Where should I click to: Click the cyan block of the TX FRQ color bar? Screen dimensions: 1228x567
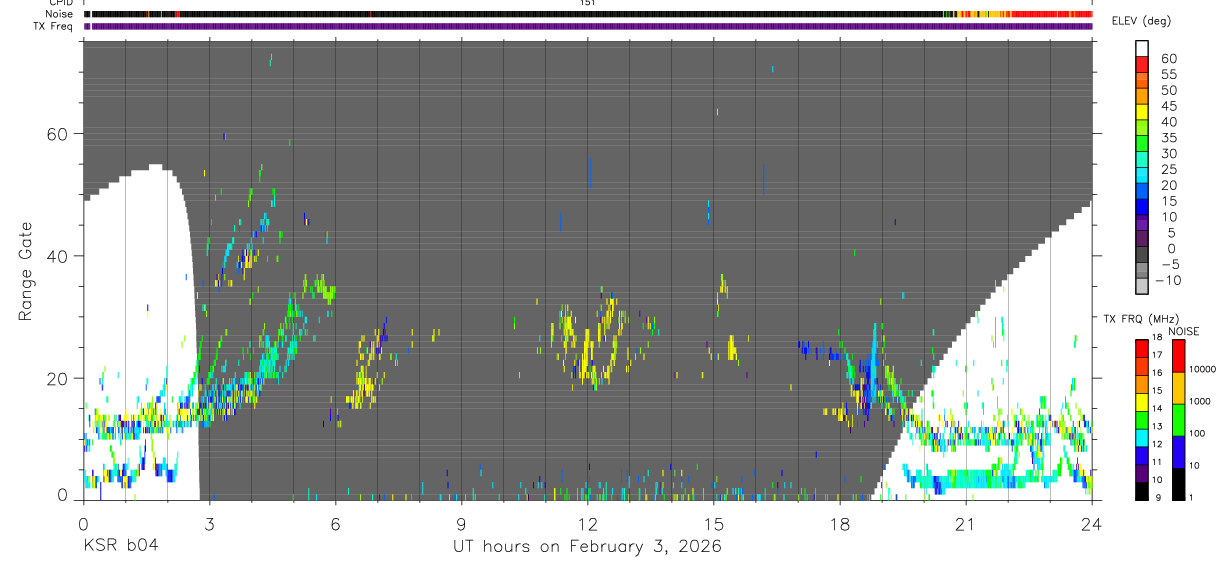1142,437
